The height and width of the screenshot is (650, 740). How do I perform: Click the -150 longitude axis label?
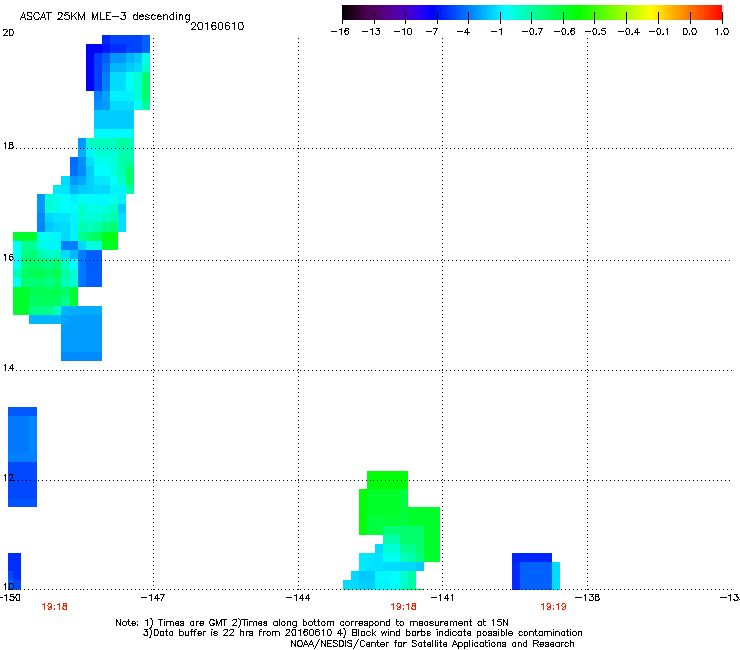point(10,598)
